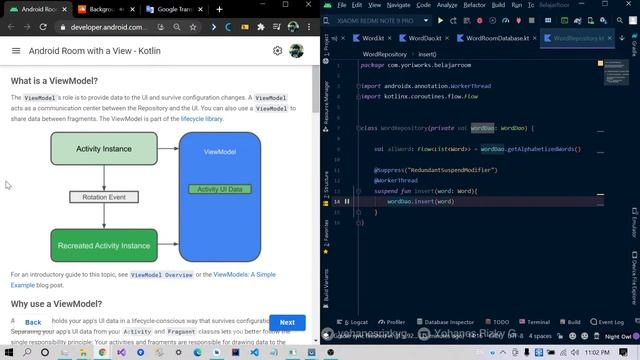This screenshot has height=360, width=640.
Task: Open device selector Xiaomi Redmi Note 9 Pro
Action: click(x=380, y=20)
